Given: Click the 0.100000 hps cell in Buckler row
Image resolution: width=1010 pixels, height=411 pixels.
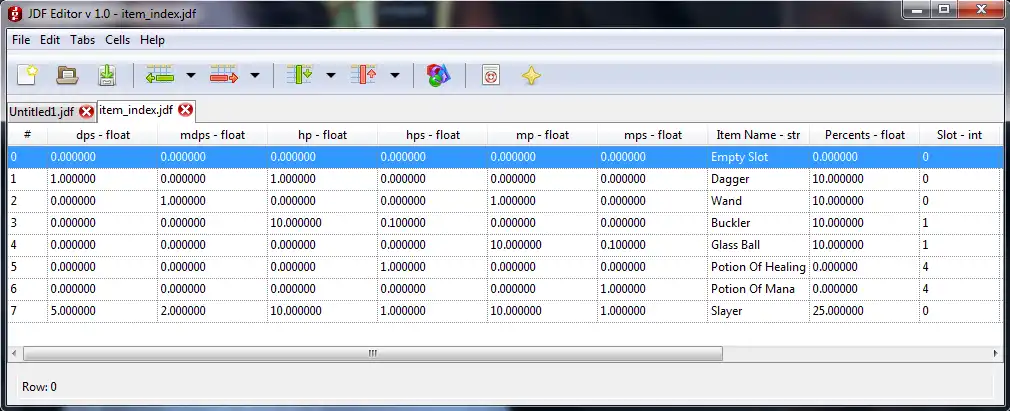Looking at the screenshot, I should pos(433,223).
